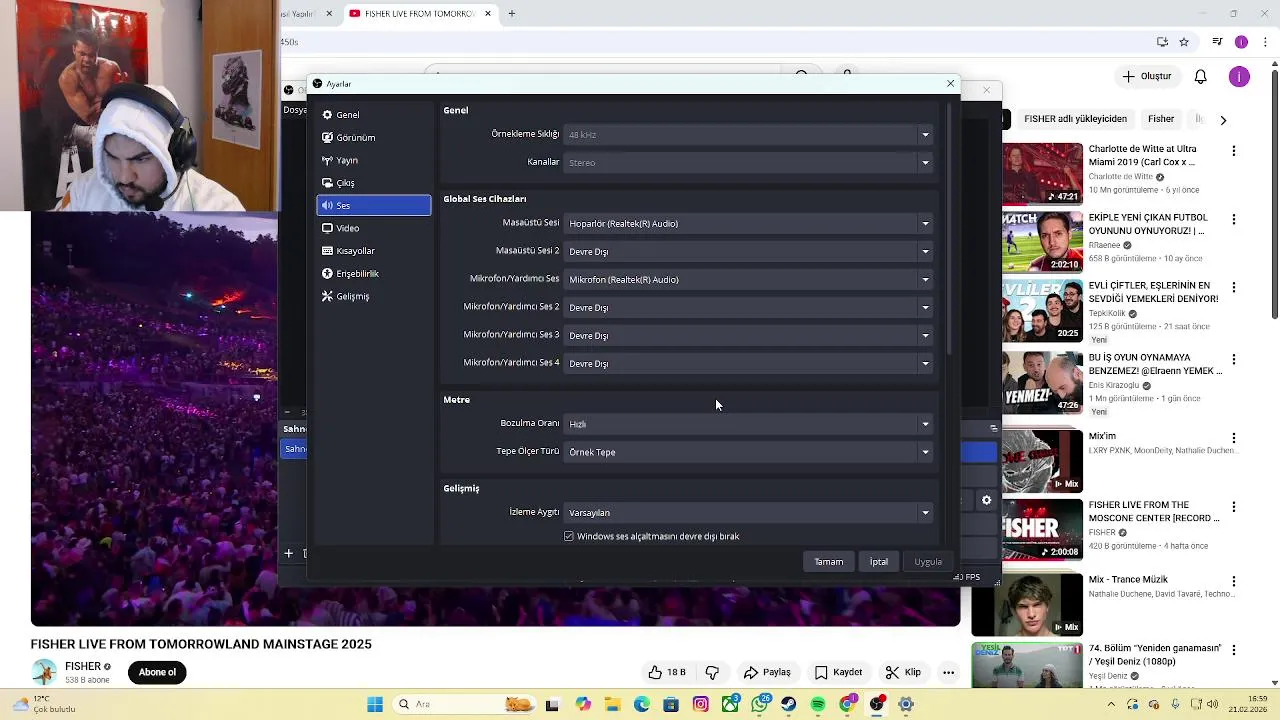Close the FISHER LIVE browser tab
1280x720 pixels.
[x=488, y=13]
